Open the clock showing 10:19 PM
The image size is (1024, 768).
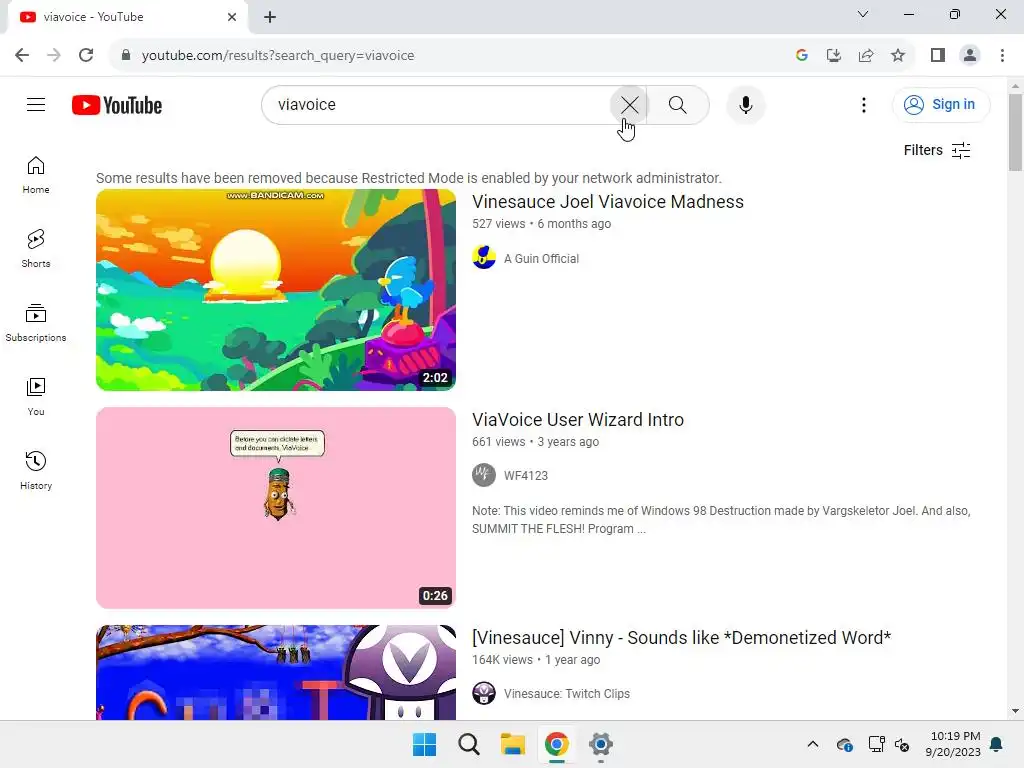[x=953, y=744]
